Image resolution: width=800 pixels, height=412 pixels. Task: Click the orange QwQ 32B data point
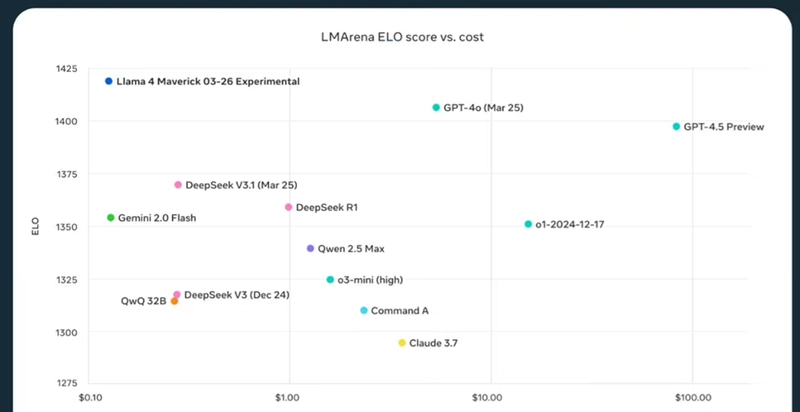pos(174,301)
